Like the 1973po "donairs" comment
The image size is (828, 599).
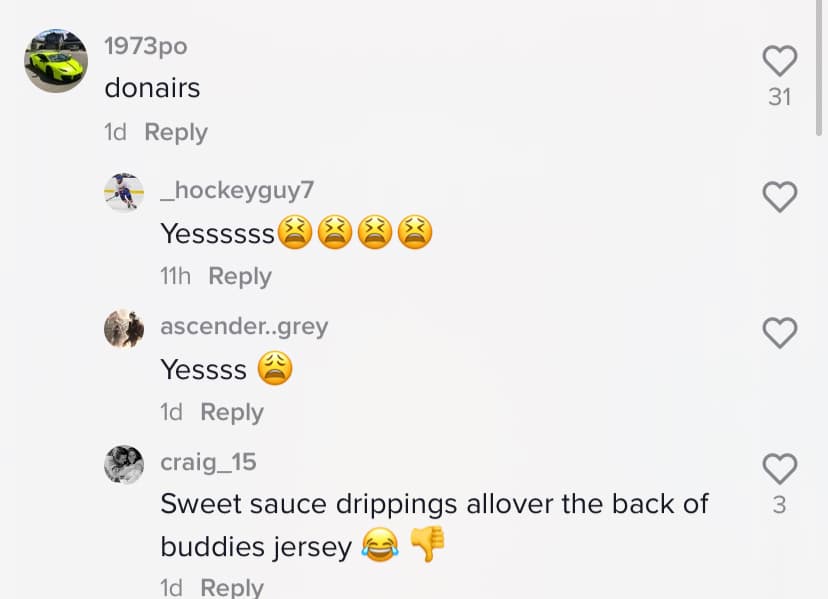(x=780, y=61)
